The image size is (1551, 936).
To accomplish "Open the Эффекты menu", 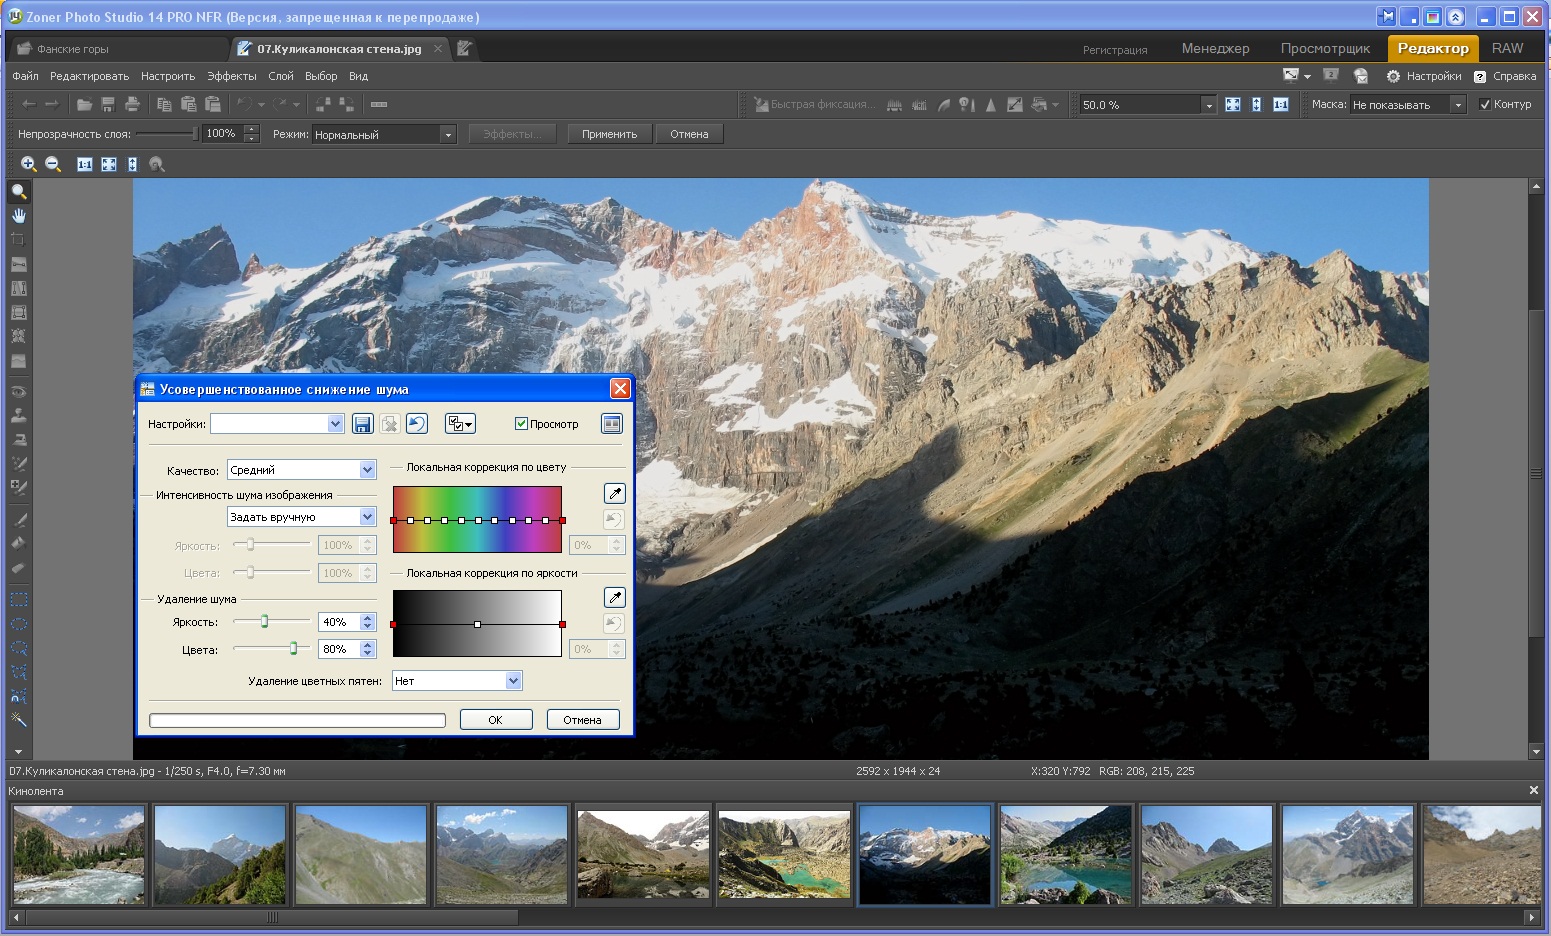I will tap(232, 76).
